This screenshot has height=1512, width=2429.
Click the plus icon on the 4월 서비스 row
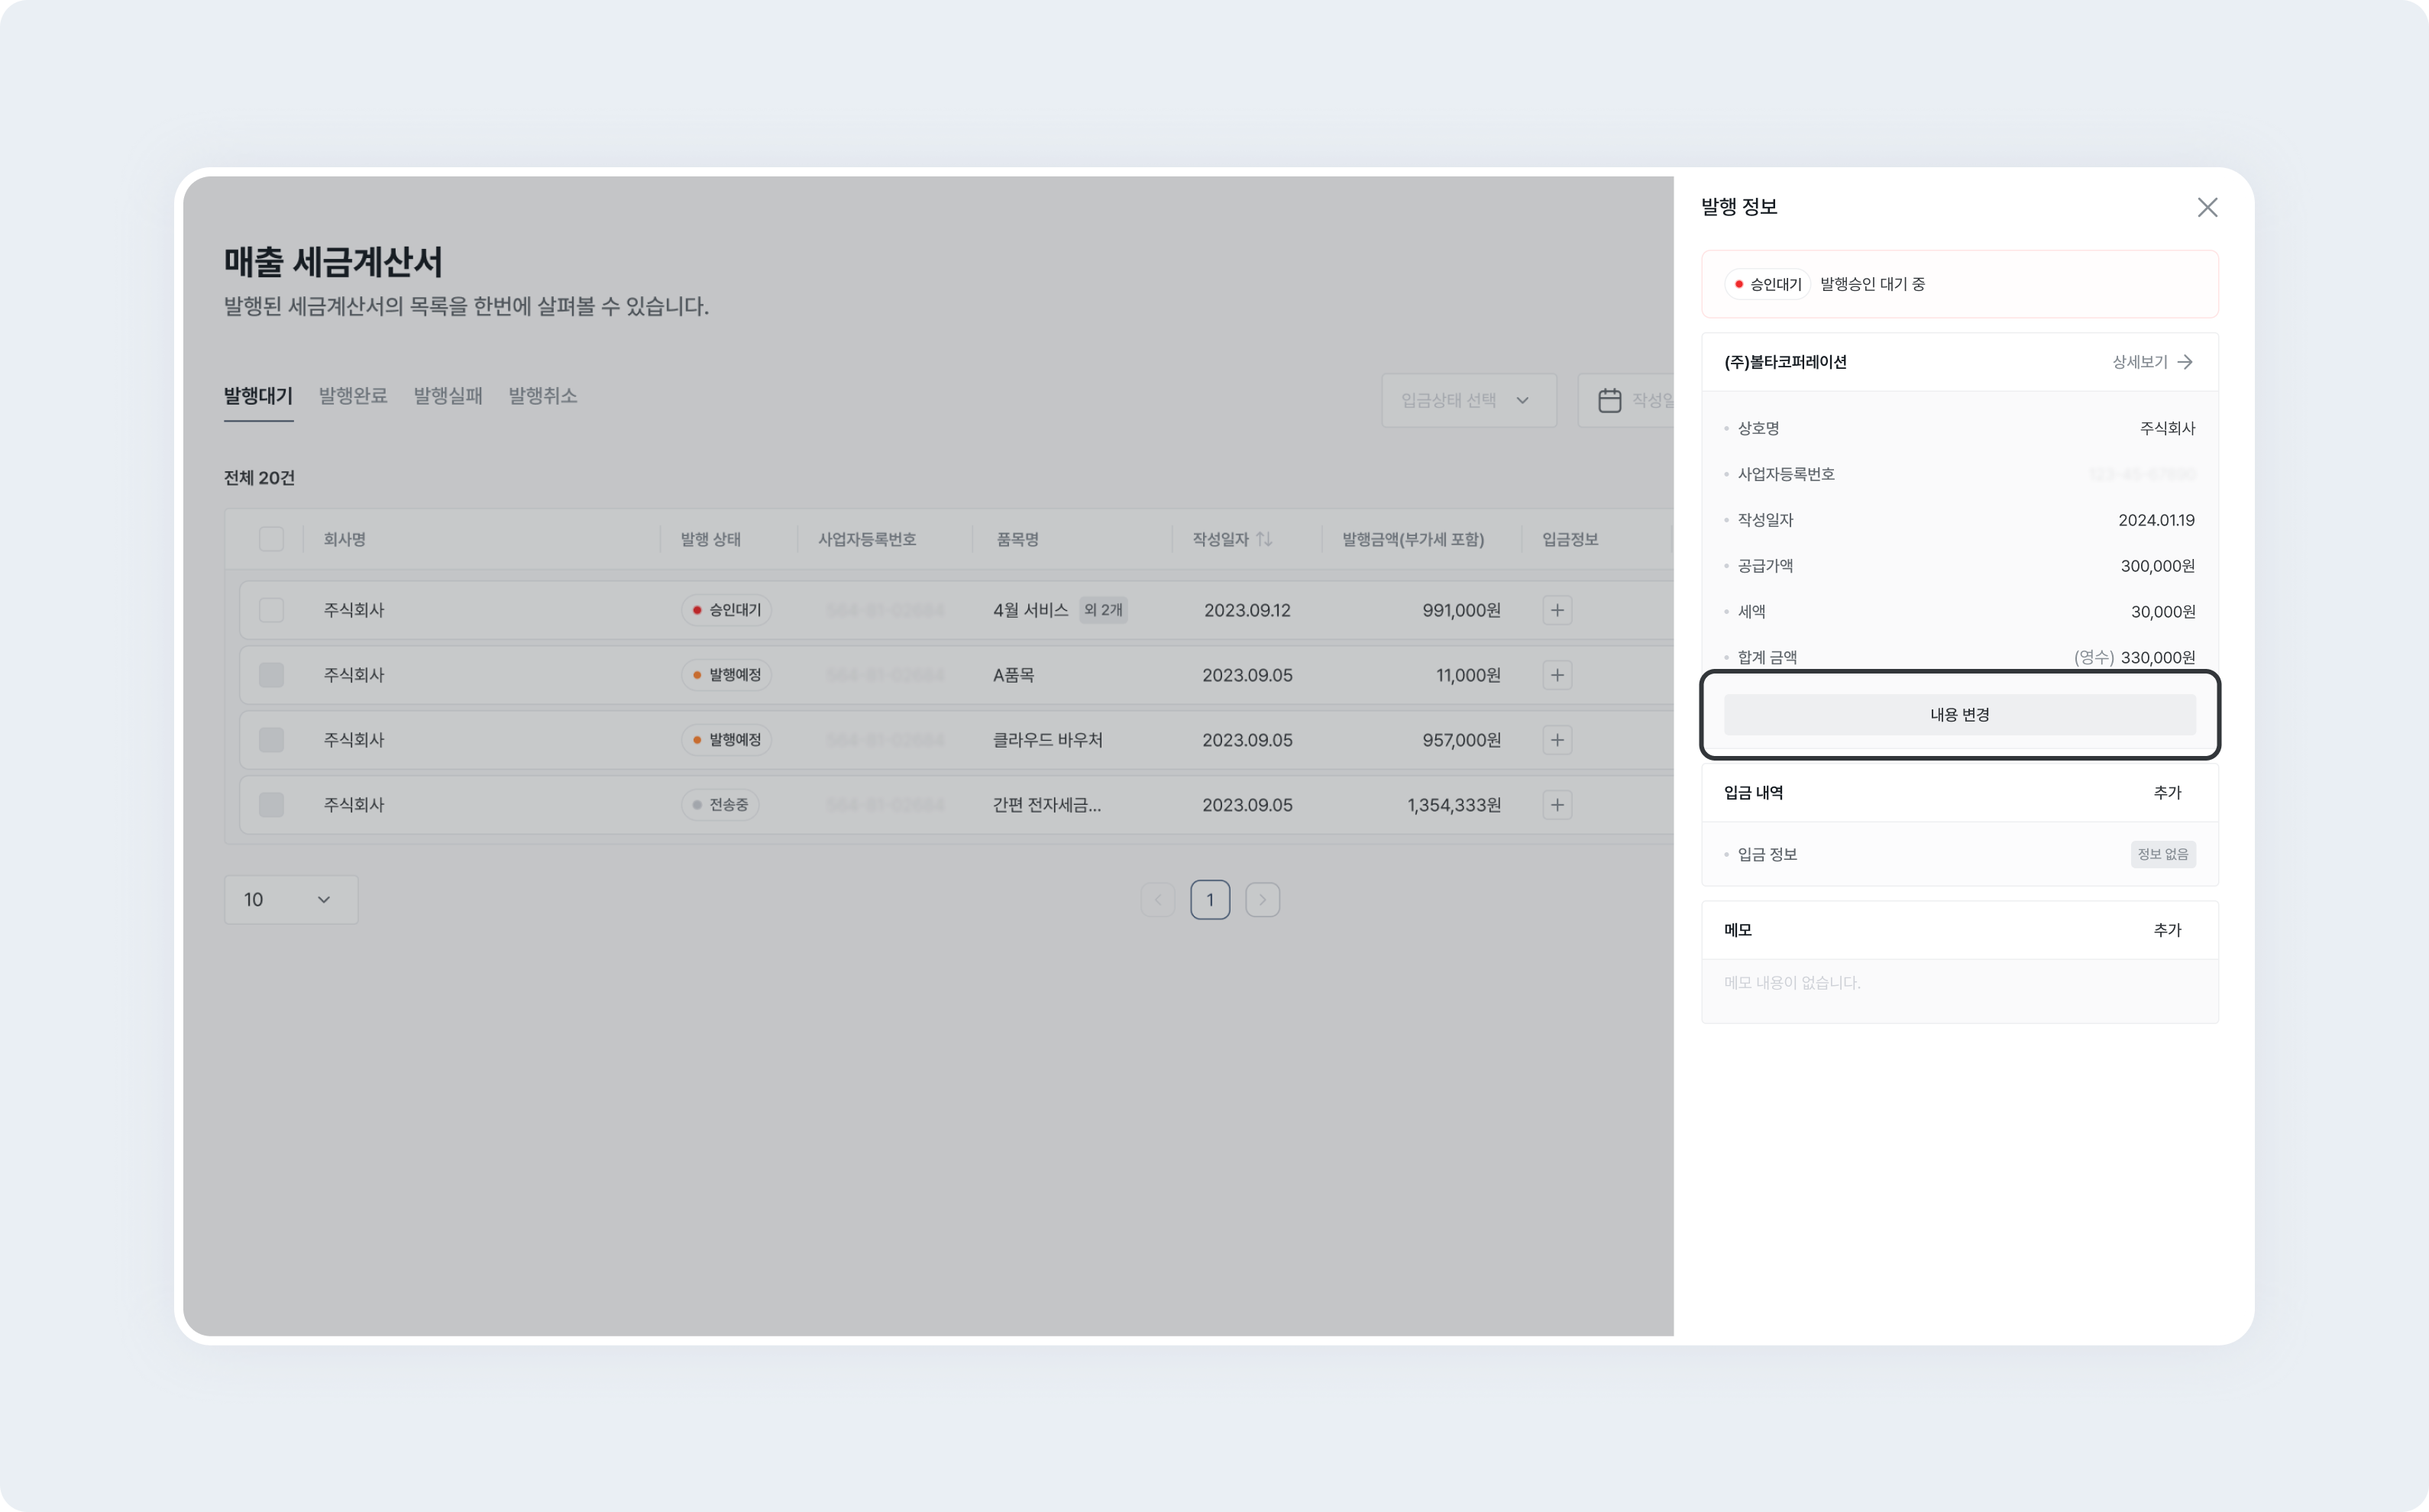coord(1557,610)
